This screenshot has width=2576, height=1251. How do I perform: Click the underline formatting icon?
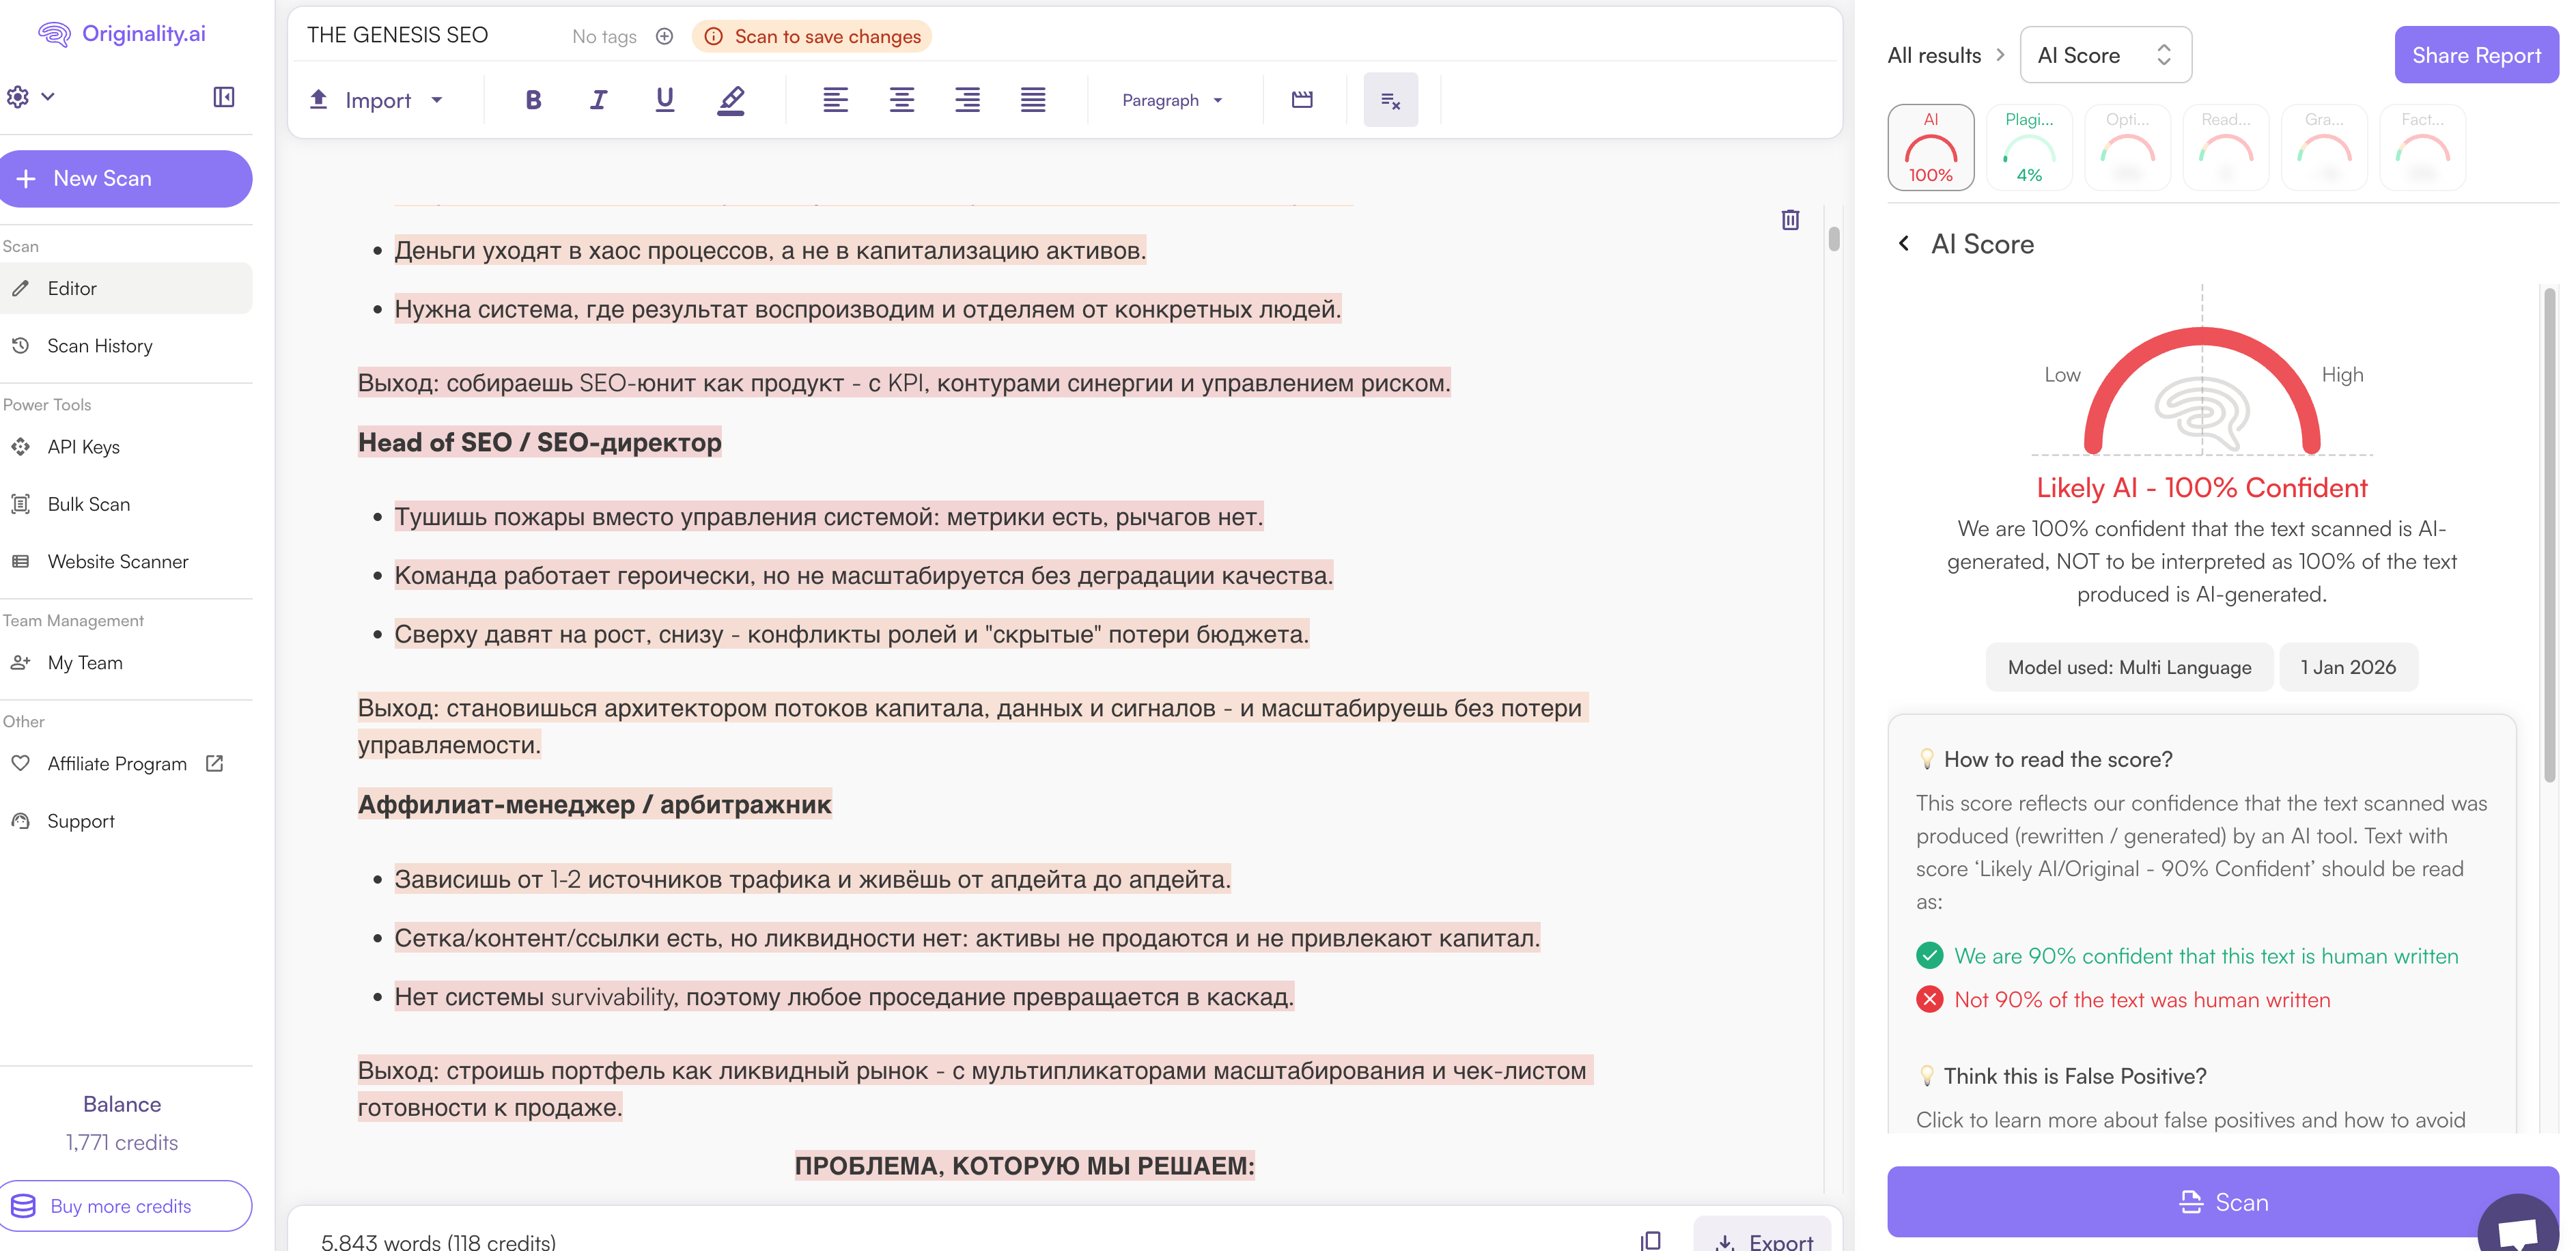664,99
